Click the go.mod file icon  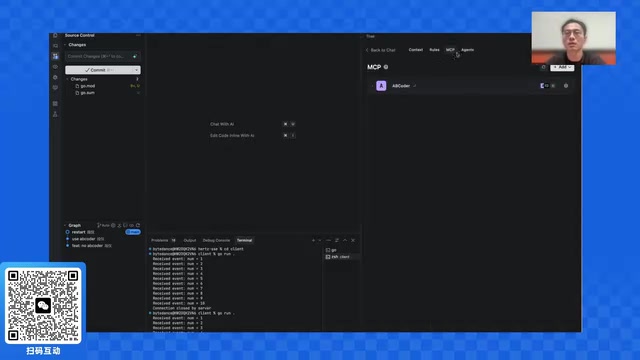tap(77, 86)
